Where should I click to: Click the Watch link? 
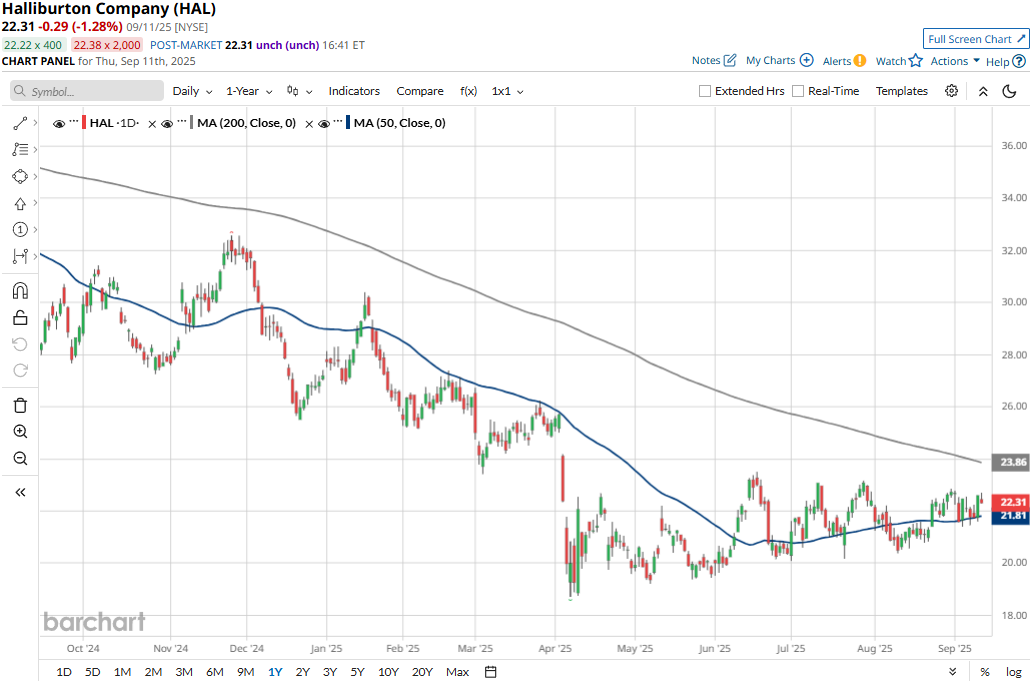[x=890, y=61]
